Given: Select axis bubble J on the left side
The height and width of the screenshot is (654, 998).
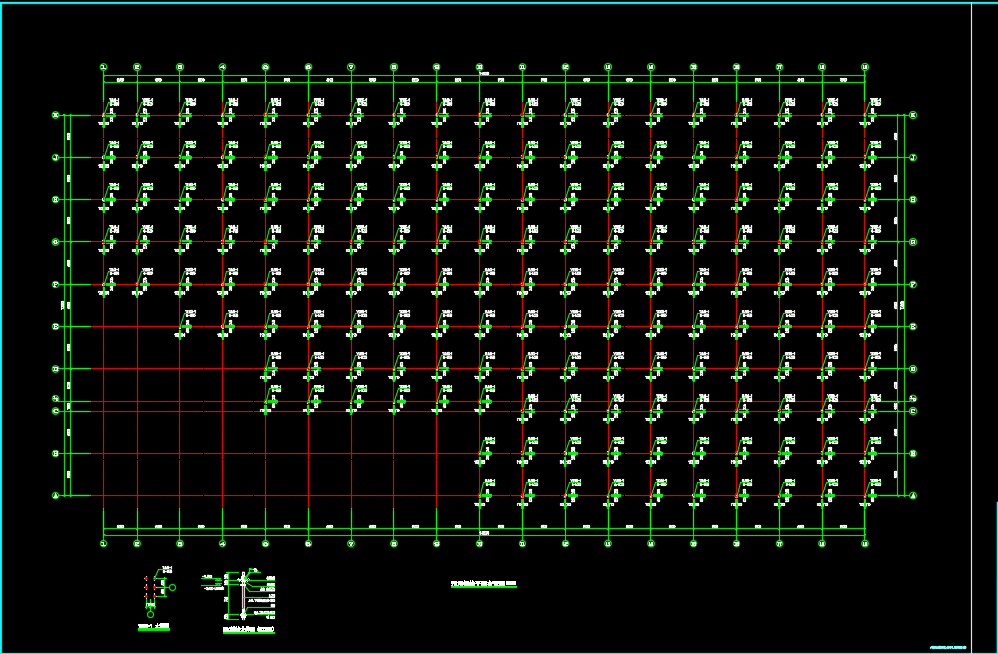Looking at the screenshot, I should 55,157.
